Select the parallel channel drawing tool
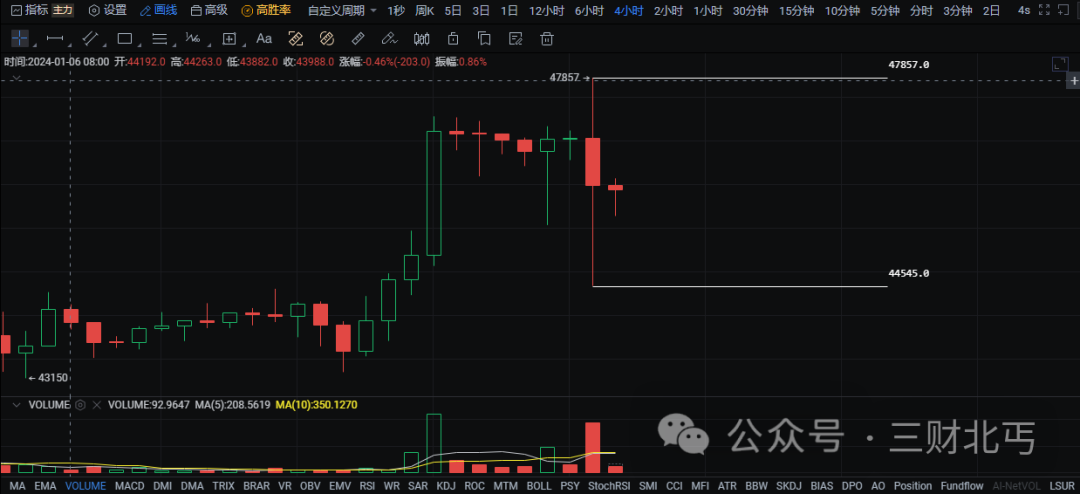The image size is (1080, 494). pyautogui.click(x=90, y=39)
